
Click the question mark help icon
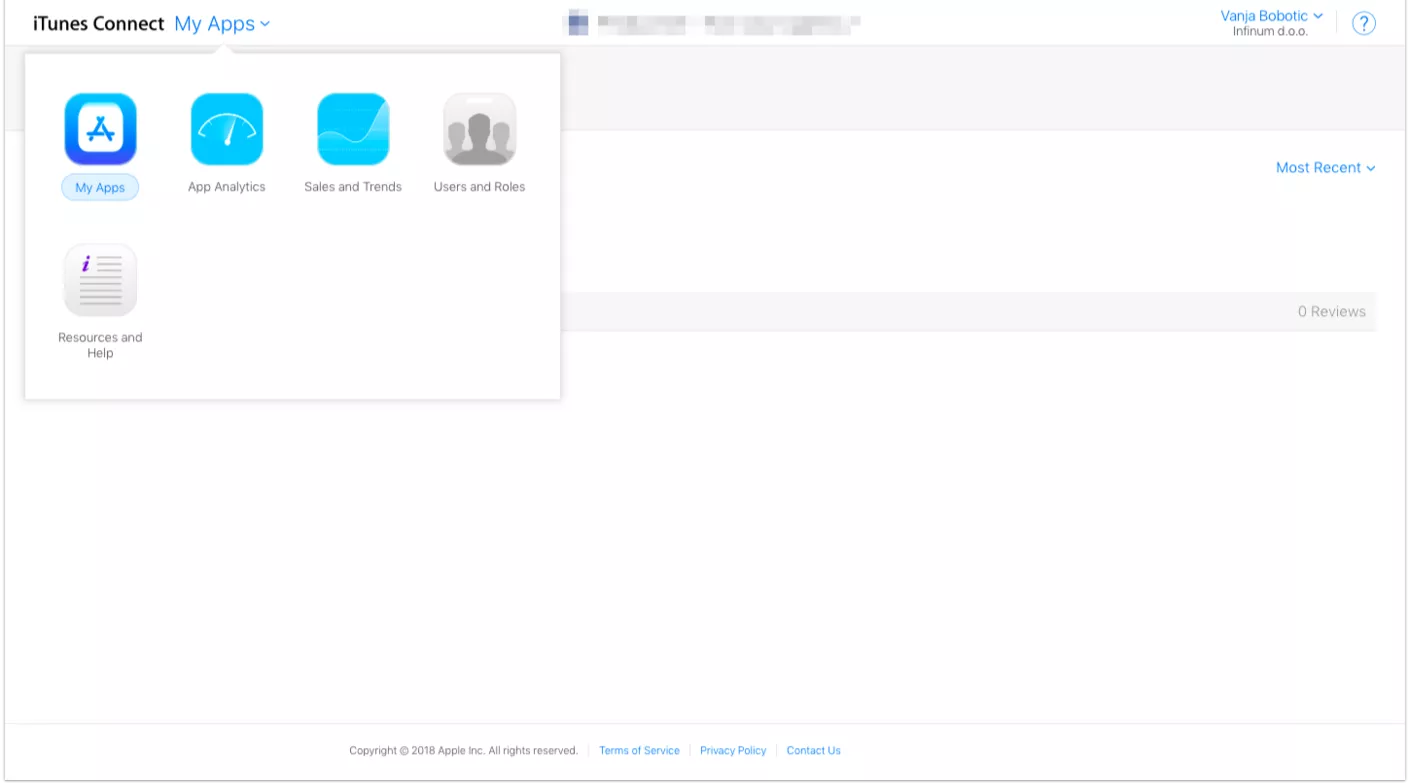click(x=1363, y=24)
